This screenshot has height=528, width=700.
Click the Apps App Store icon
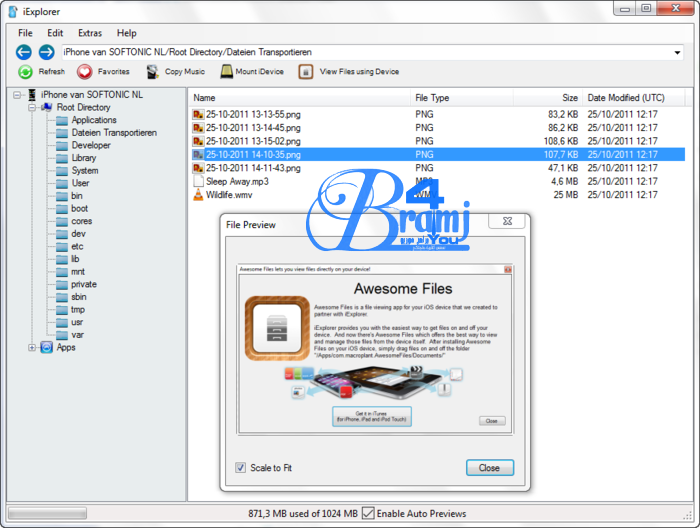[46, 347]
